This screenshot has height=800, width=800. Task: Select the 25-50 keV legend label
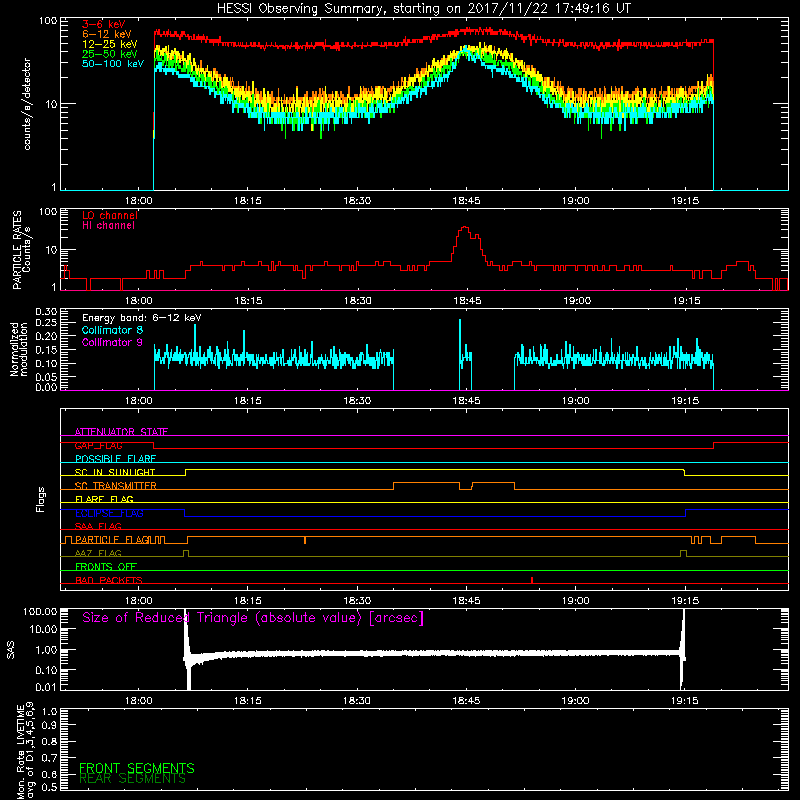(x=110, y=54)
